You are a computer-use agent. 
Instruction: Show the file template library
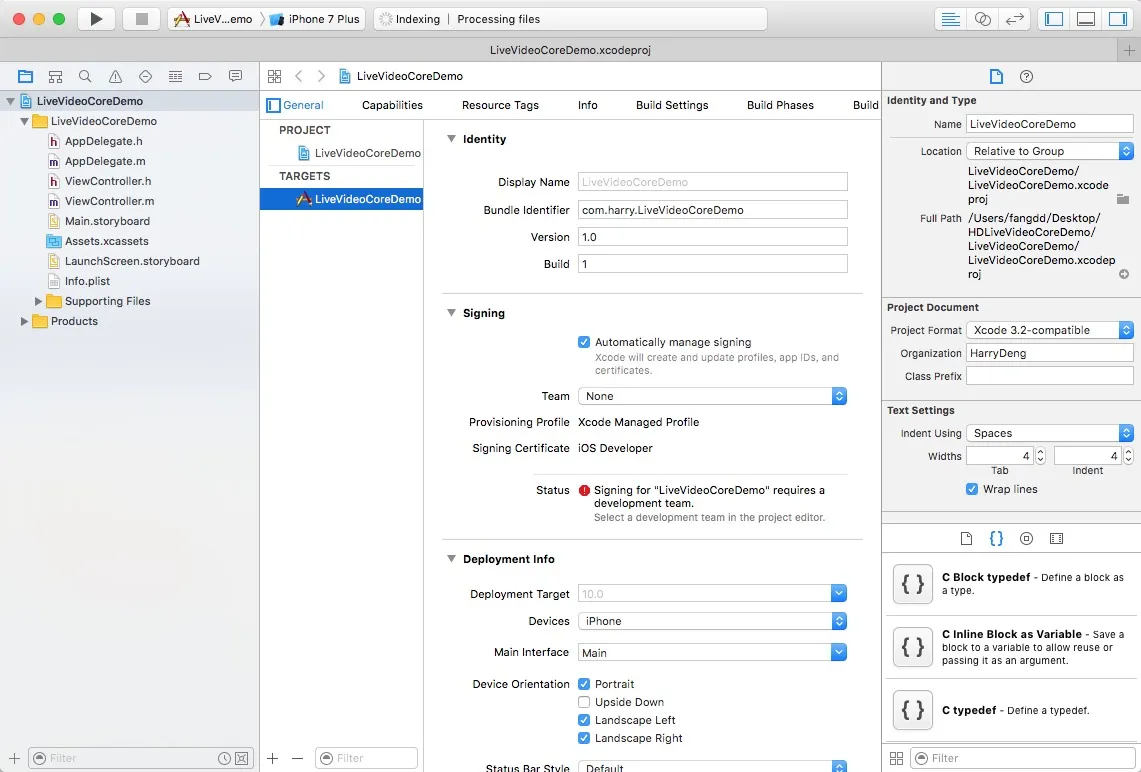coord(966,538)
